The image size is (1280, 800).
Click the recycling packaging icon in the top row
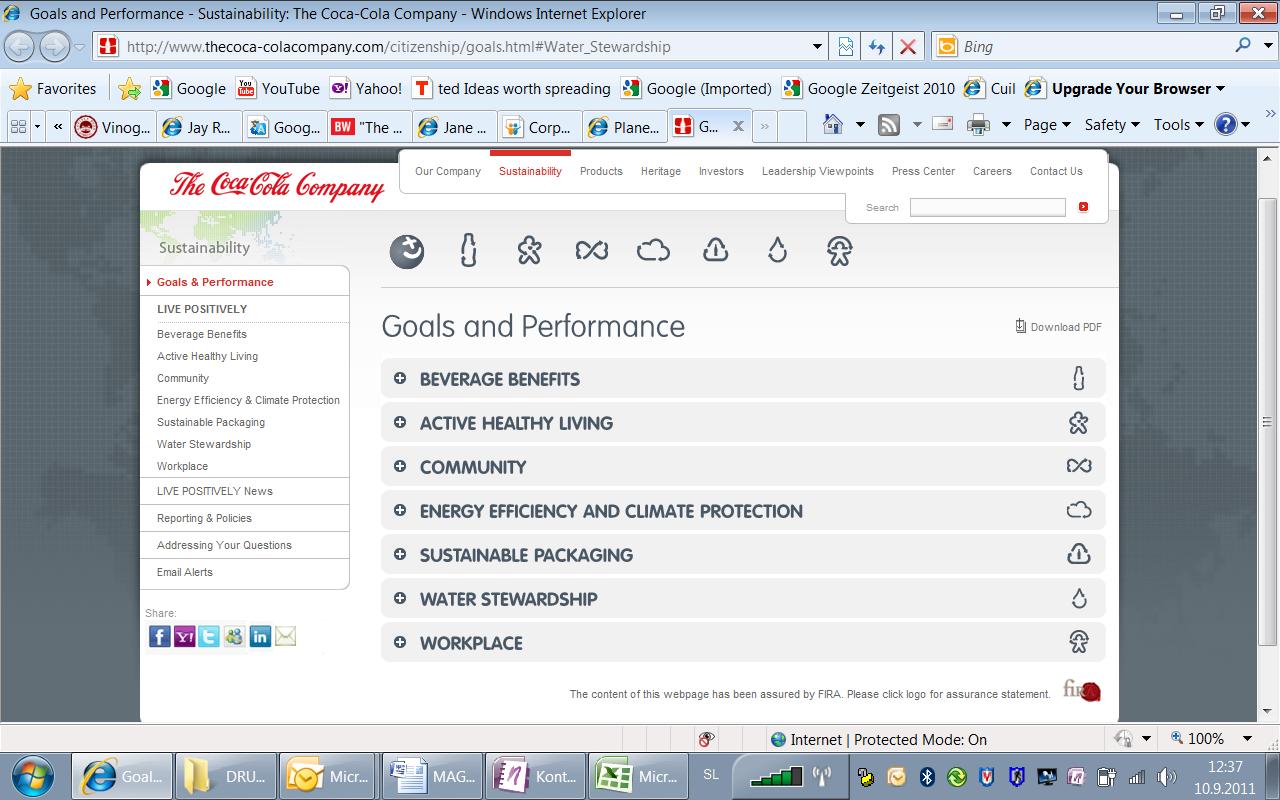tap(715, 250)
